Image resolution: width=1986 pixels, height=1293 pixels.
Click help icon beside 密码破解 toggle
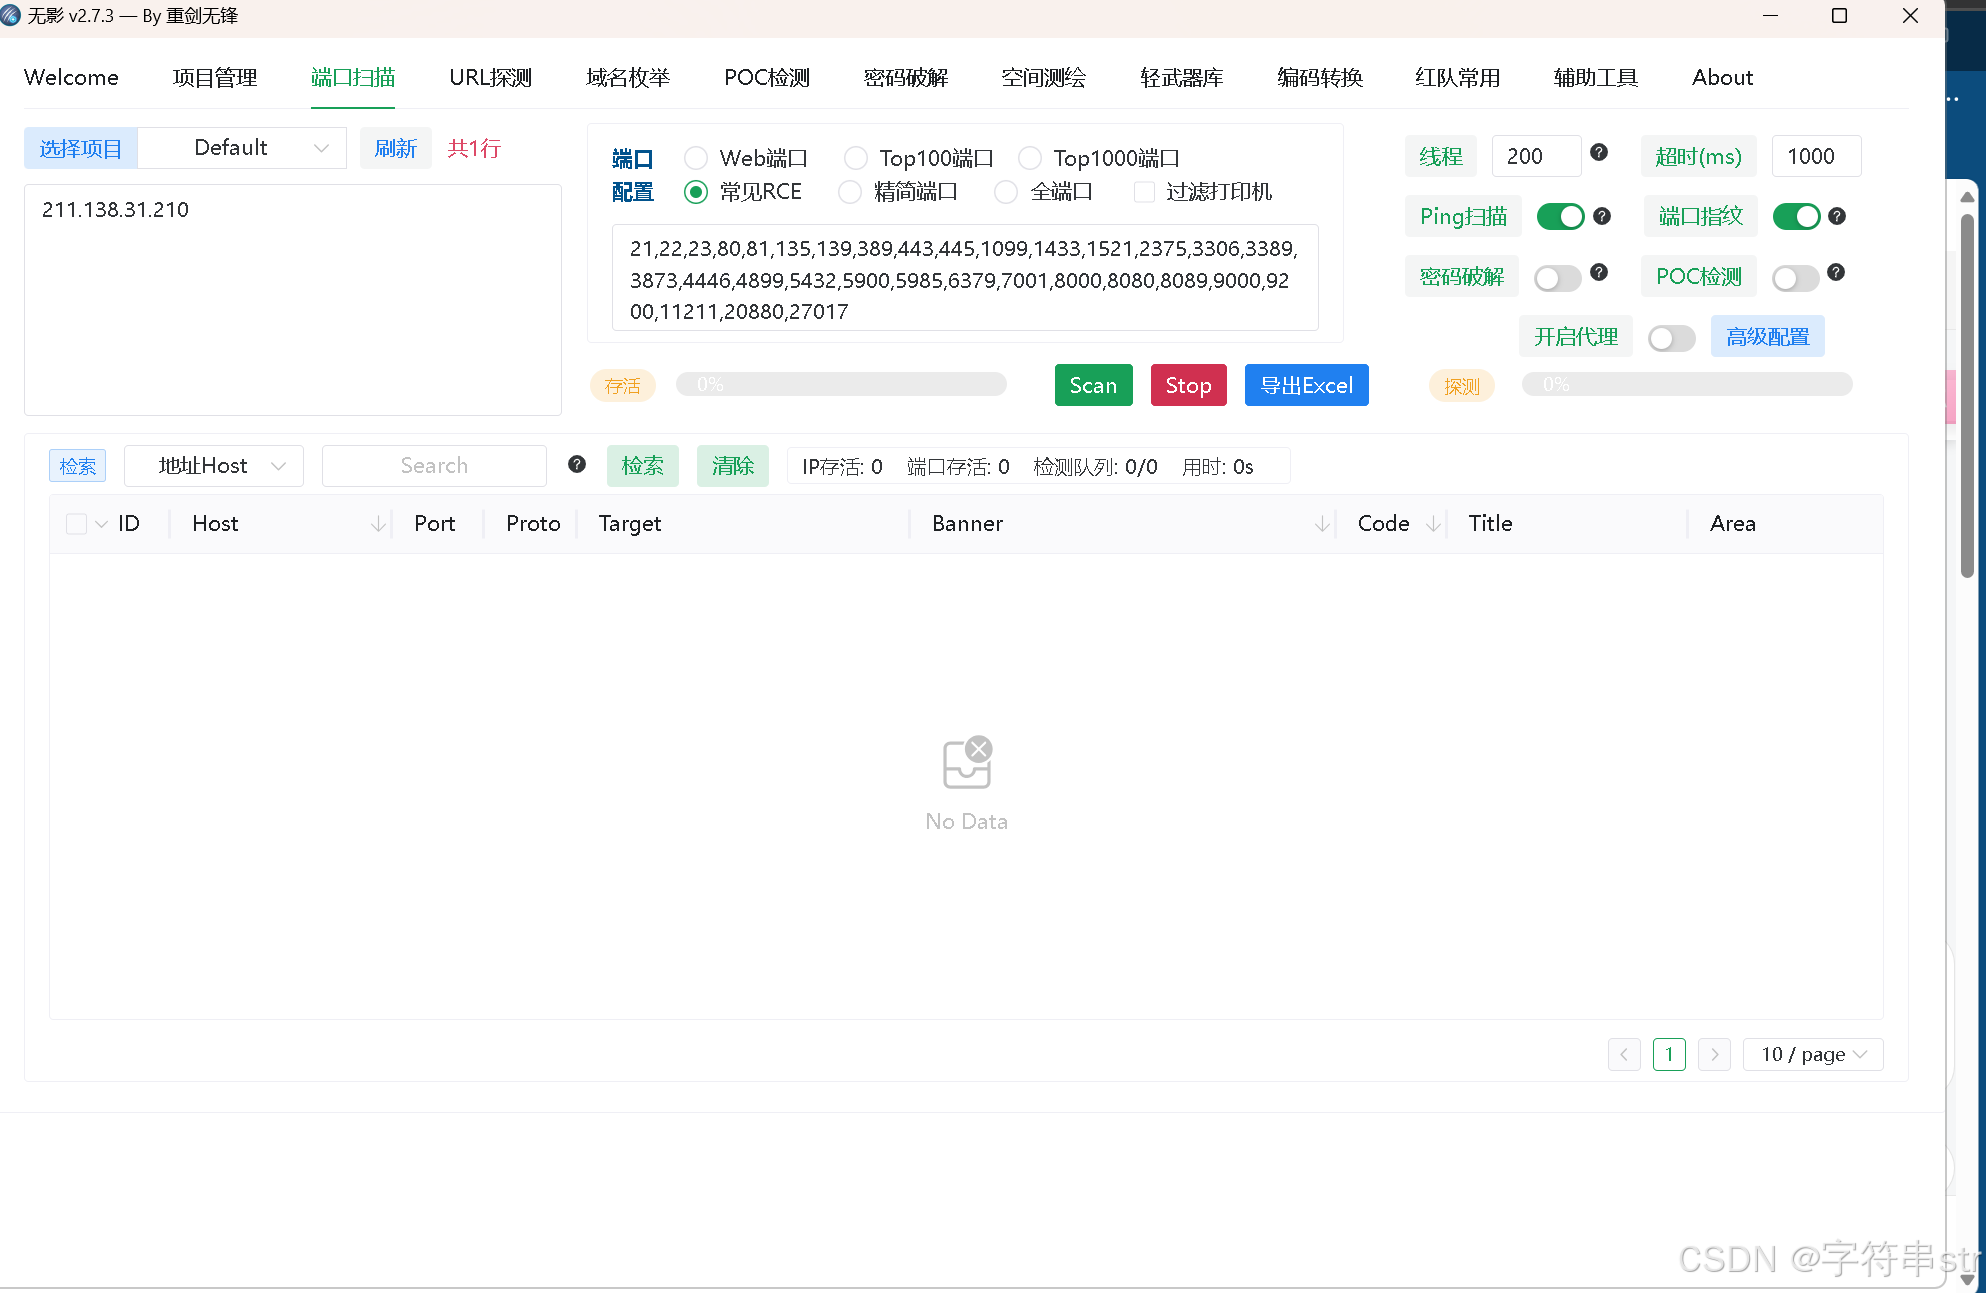point(1599,272)
